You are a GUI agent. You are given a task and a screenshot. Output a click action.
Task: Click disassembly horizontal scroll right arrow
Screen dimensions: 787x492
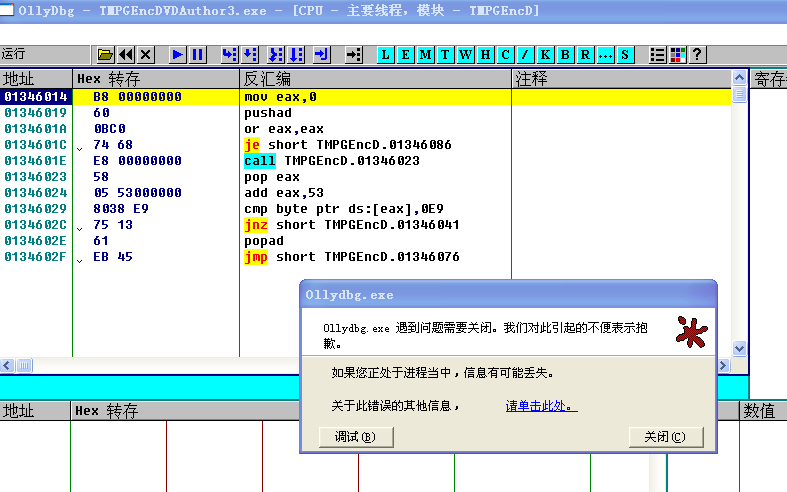[x=723, y=365]
